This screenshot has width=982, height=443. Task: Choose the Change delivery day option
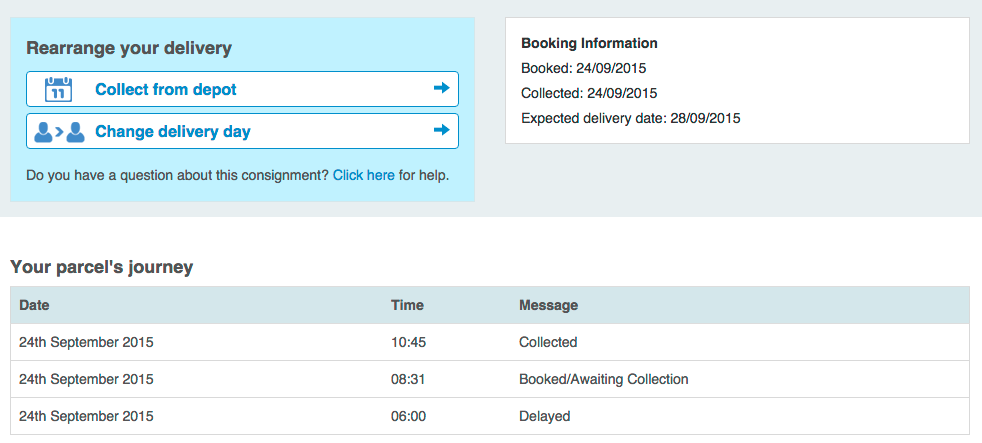[173, 131]
